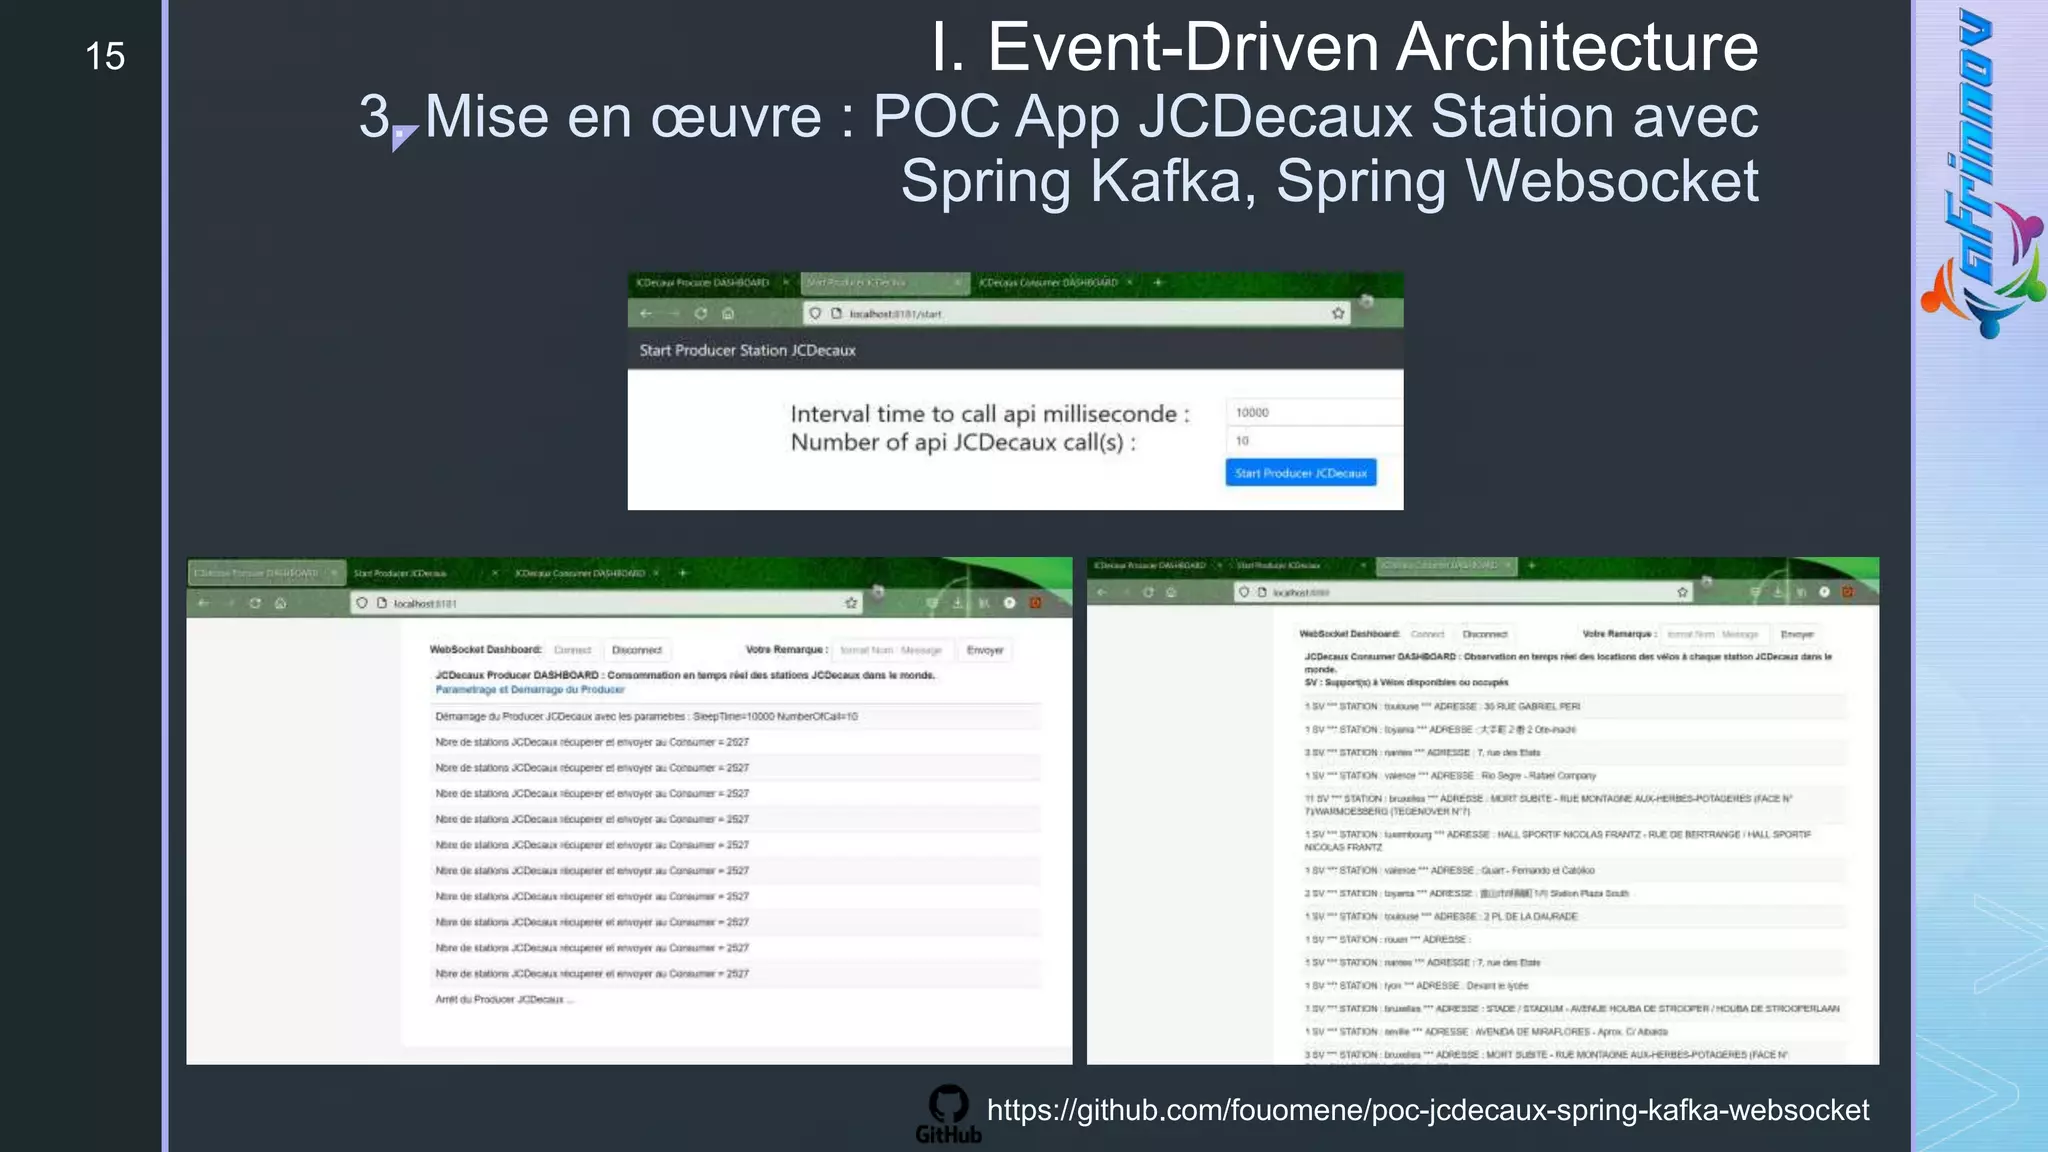
Task: Select 'JCDecaux Consumer DASHBOARD' tab in bottom-left browser
Action: [587, 573]
